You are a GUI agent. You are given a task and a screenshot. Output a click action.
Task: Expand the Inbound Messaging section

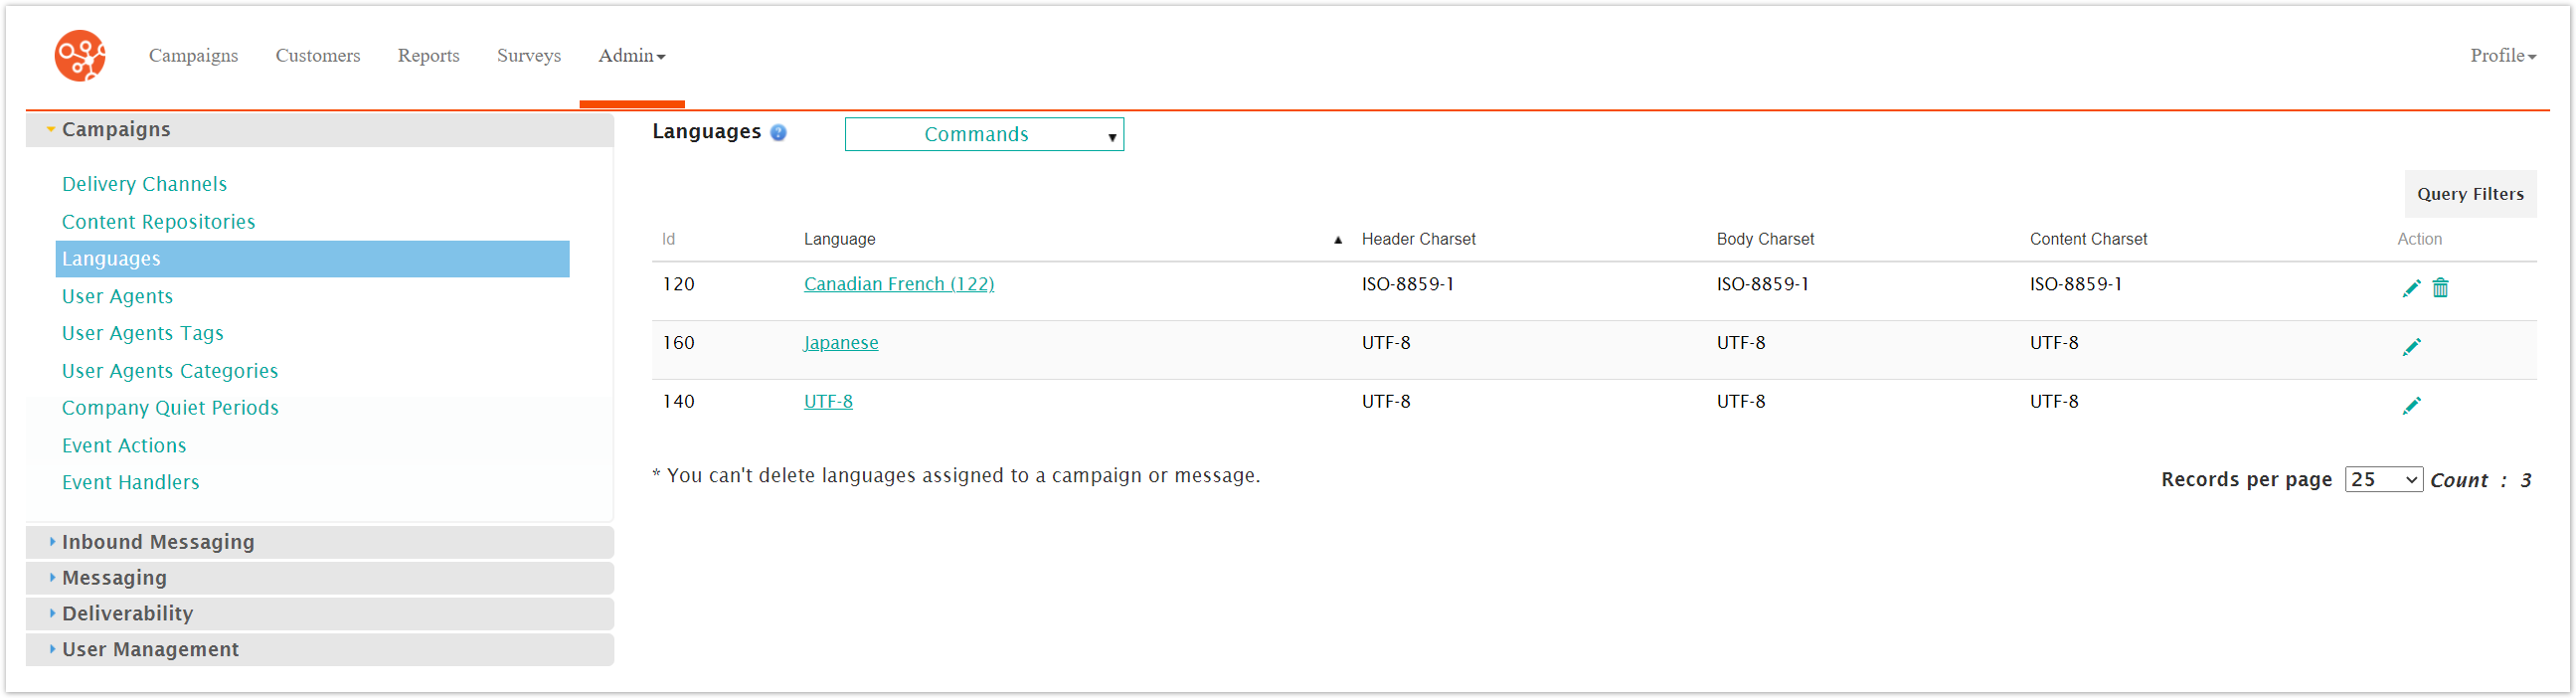click(x=158, y=542)
